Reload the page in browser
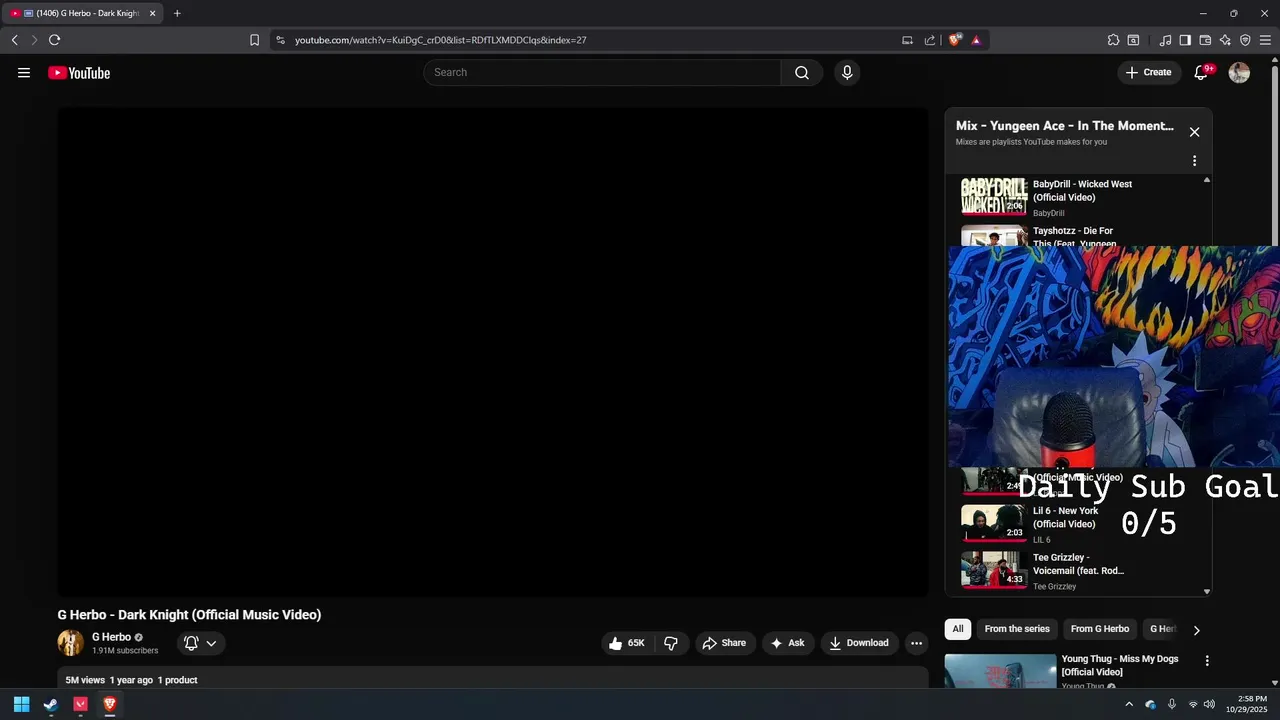Image resolution: width=1280 pixels, height=720 pixels. (54, 40)
